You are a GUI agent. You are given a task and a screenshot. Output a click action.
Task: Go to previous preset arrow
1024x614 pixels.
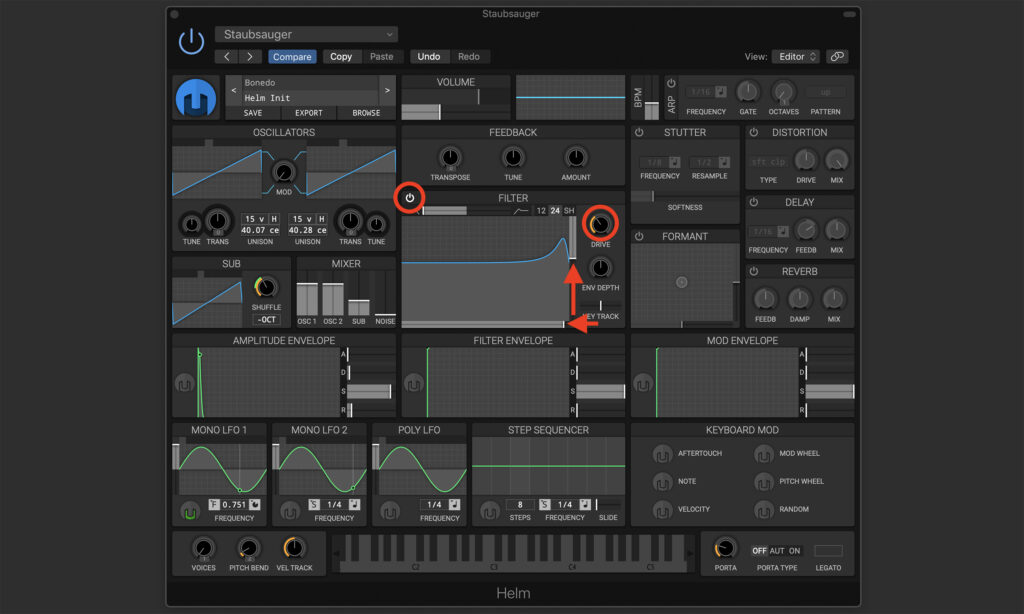[227, 57]
